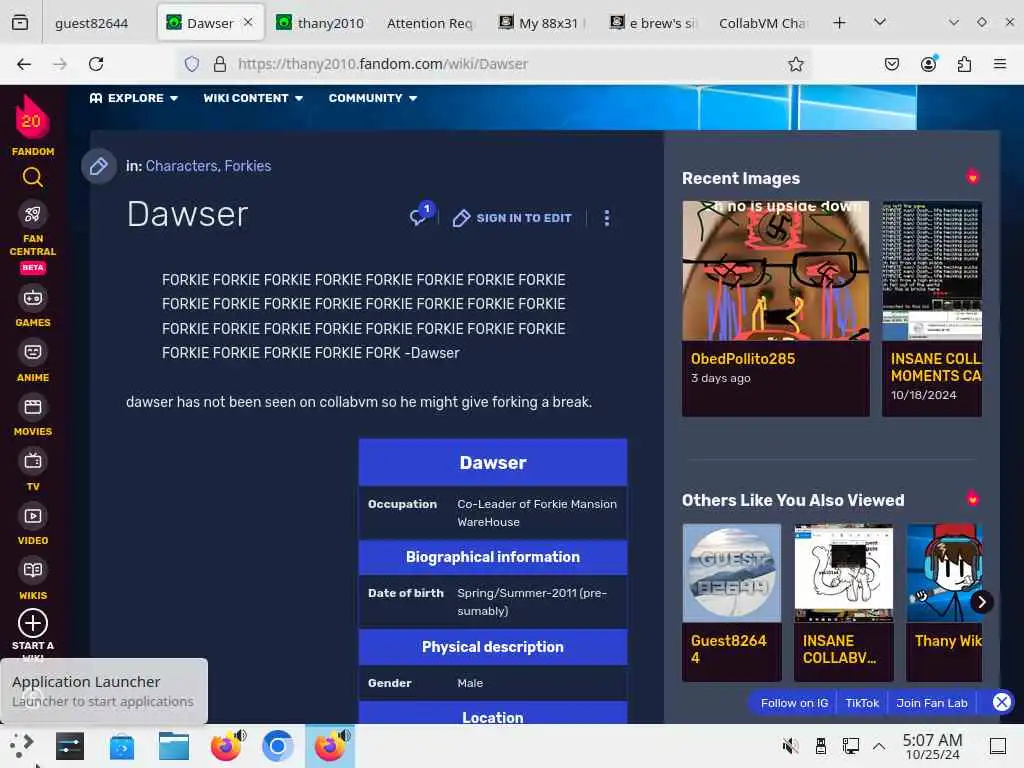Switch to the guest82644 tab
This screenshot has width=1024, height=768.
91,24
